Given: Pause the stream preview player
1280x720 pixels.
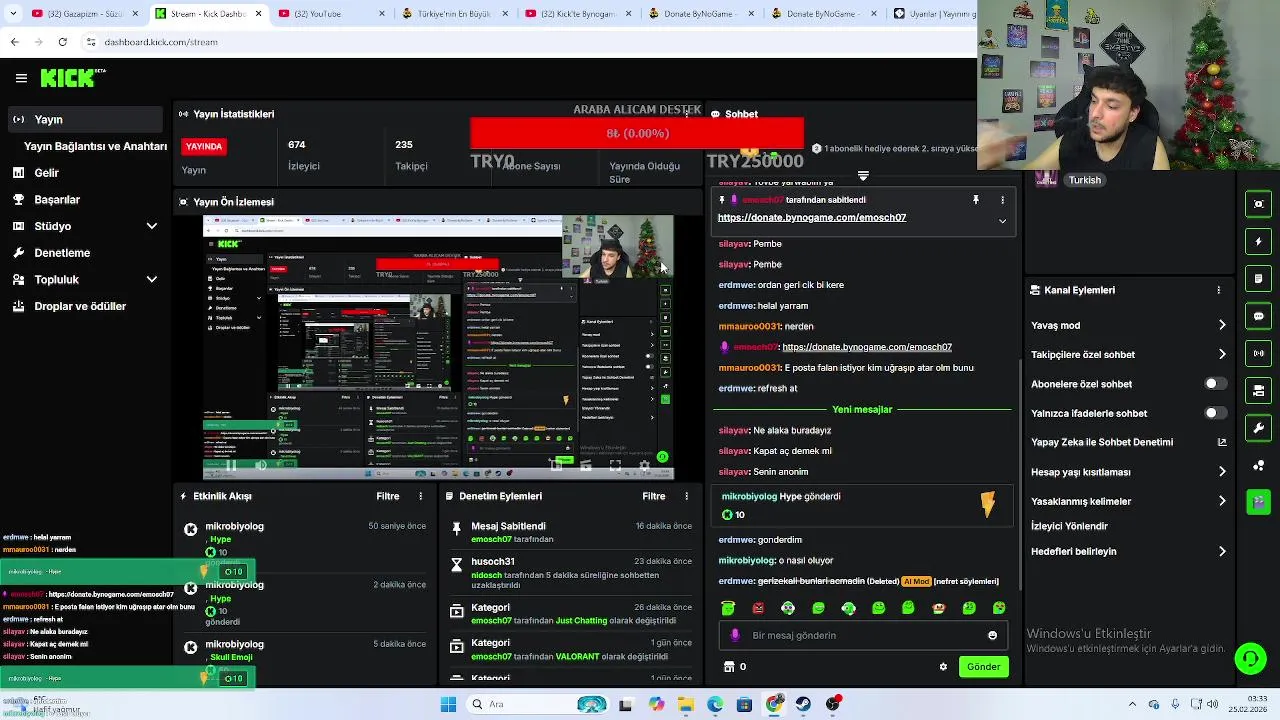Looking at the screenshot, I should point(231,465).
